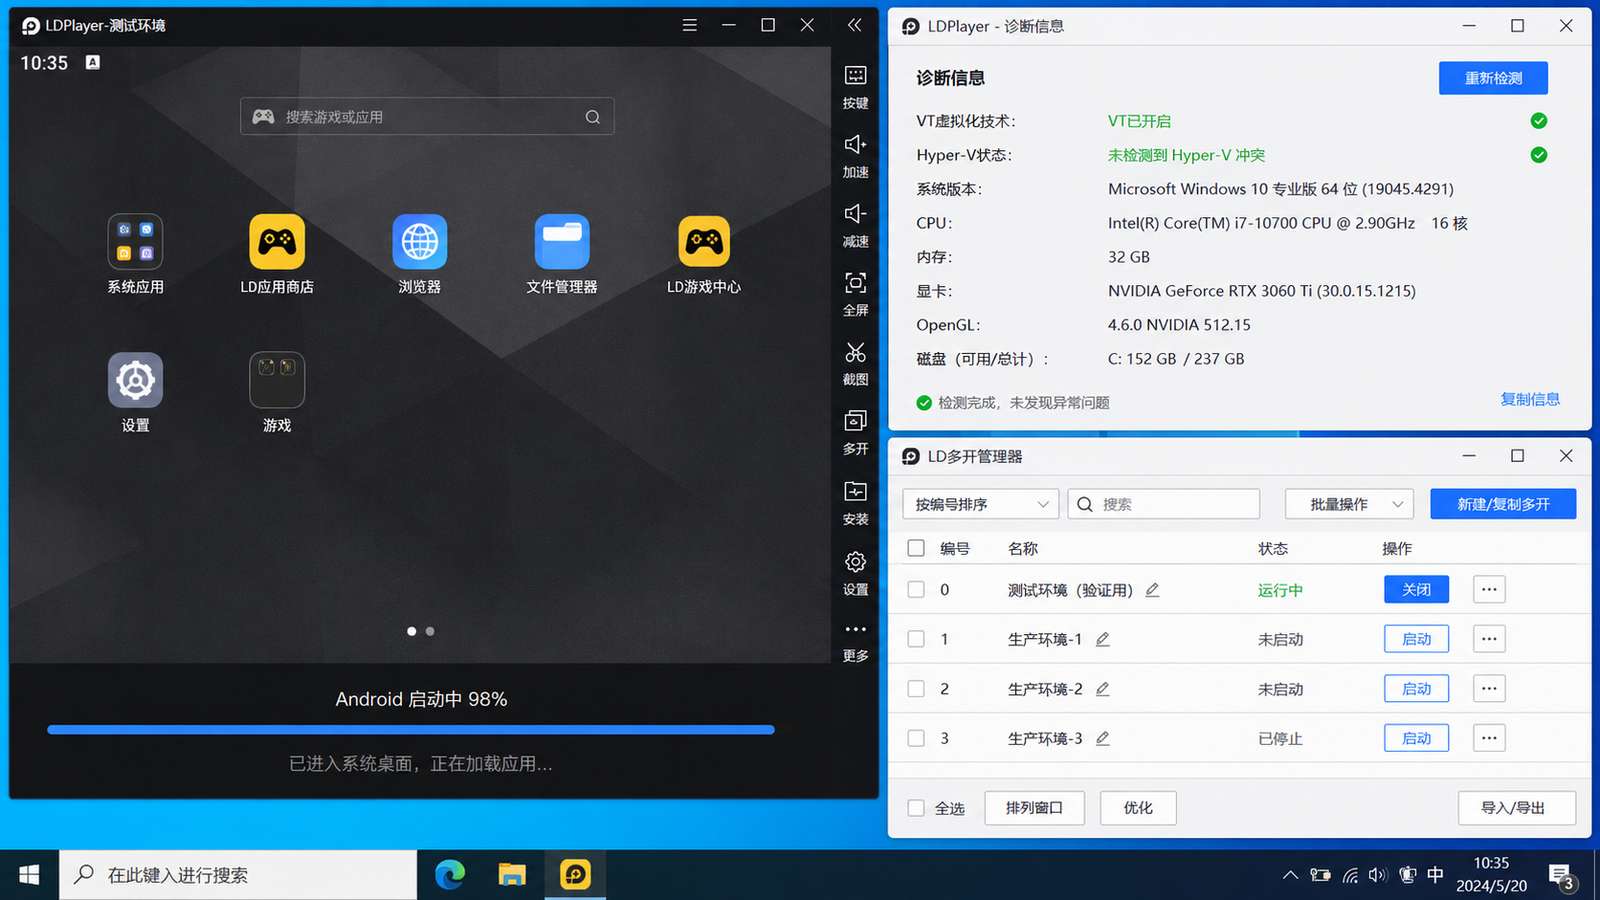Start 生产环境-1 with its 启动 button
The width and height of the screenshot is (1600, 900).
(1416, 639)
